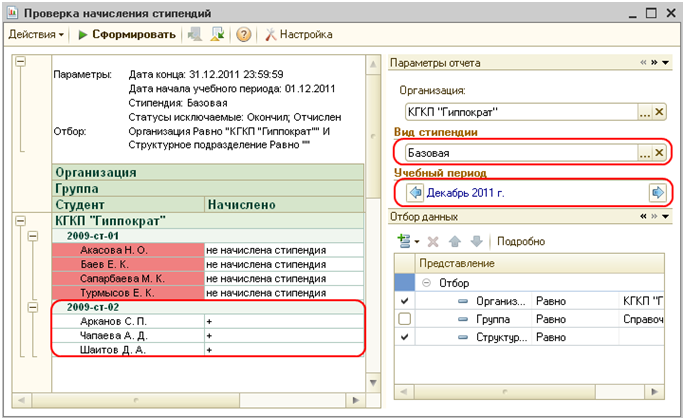Screen dimensions: 685x420
Task: Click the Декабрь 2011 г. period link
Action: pyautogui.click(x=467, y=192)
